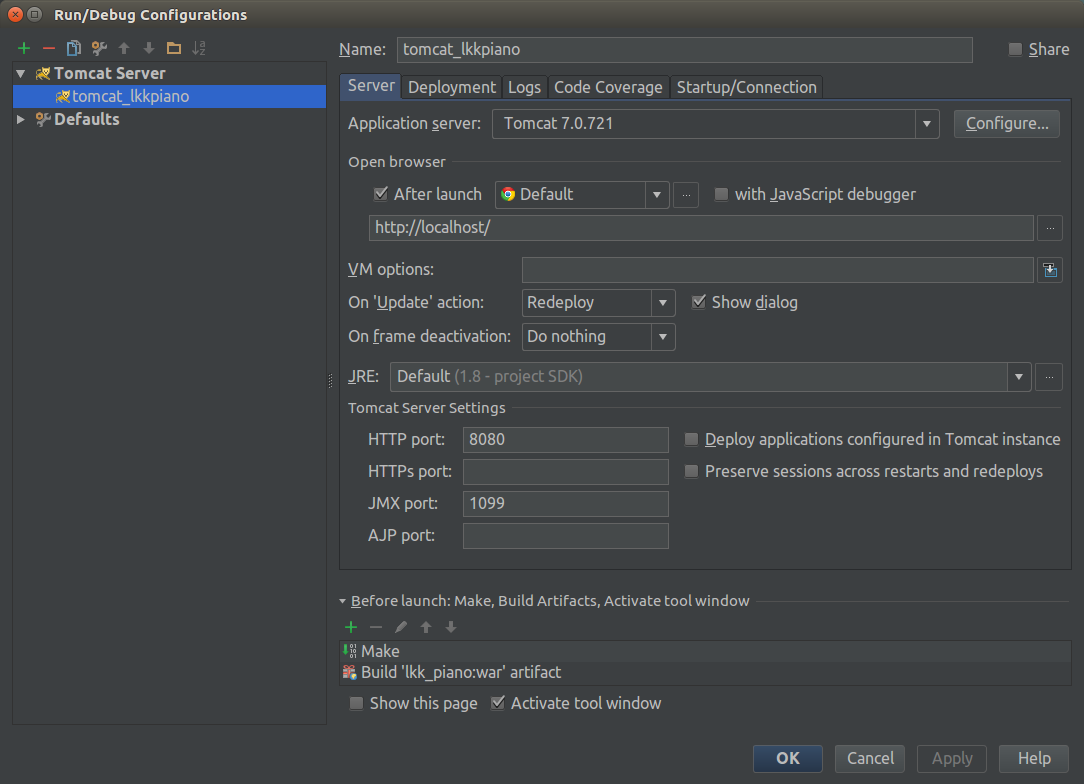Select the Build 'lkk_piano:war' artifact task
The width and height of the screenshot is (1084, 784).
[705, 673]
